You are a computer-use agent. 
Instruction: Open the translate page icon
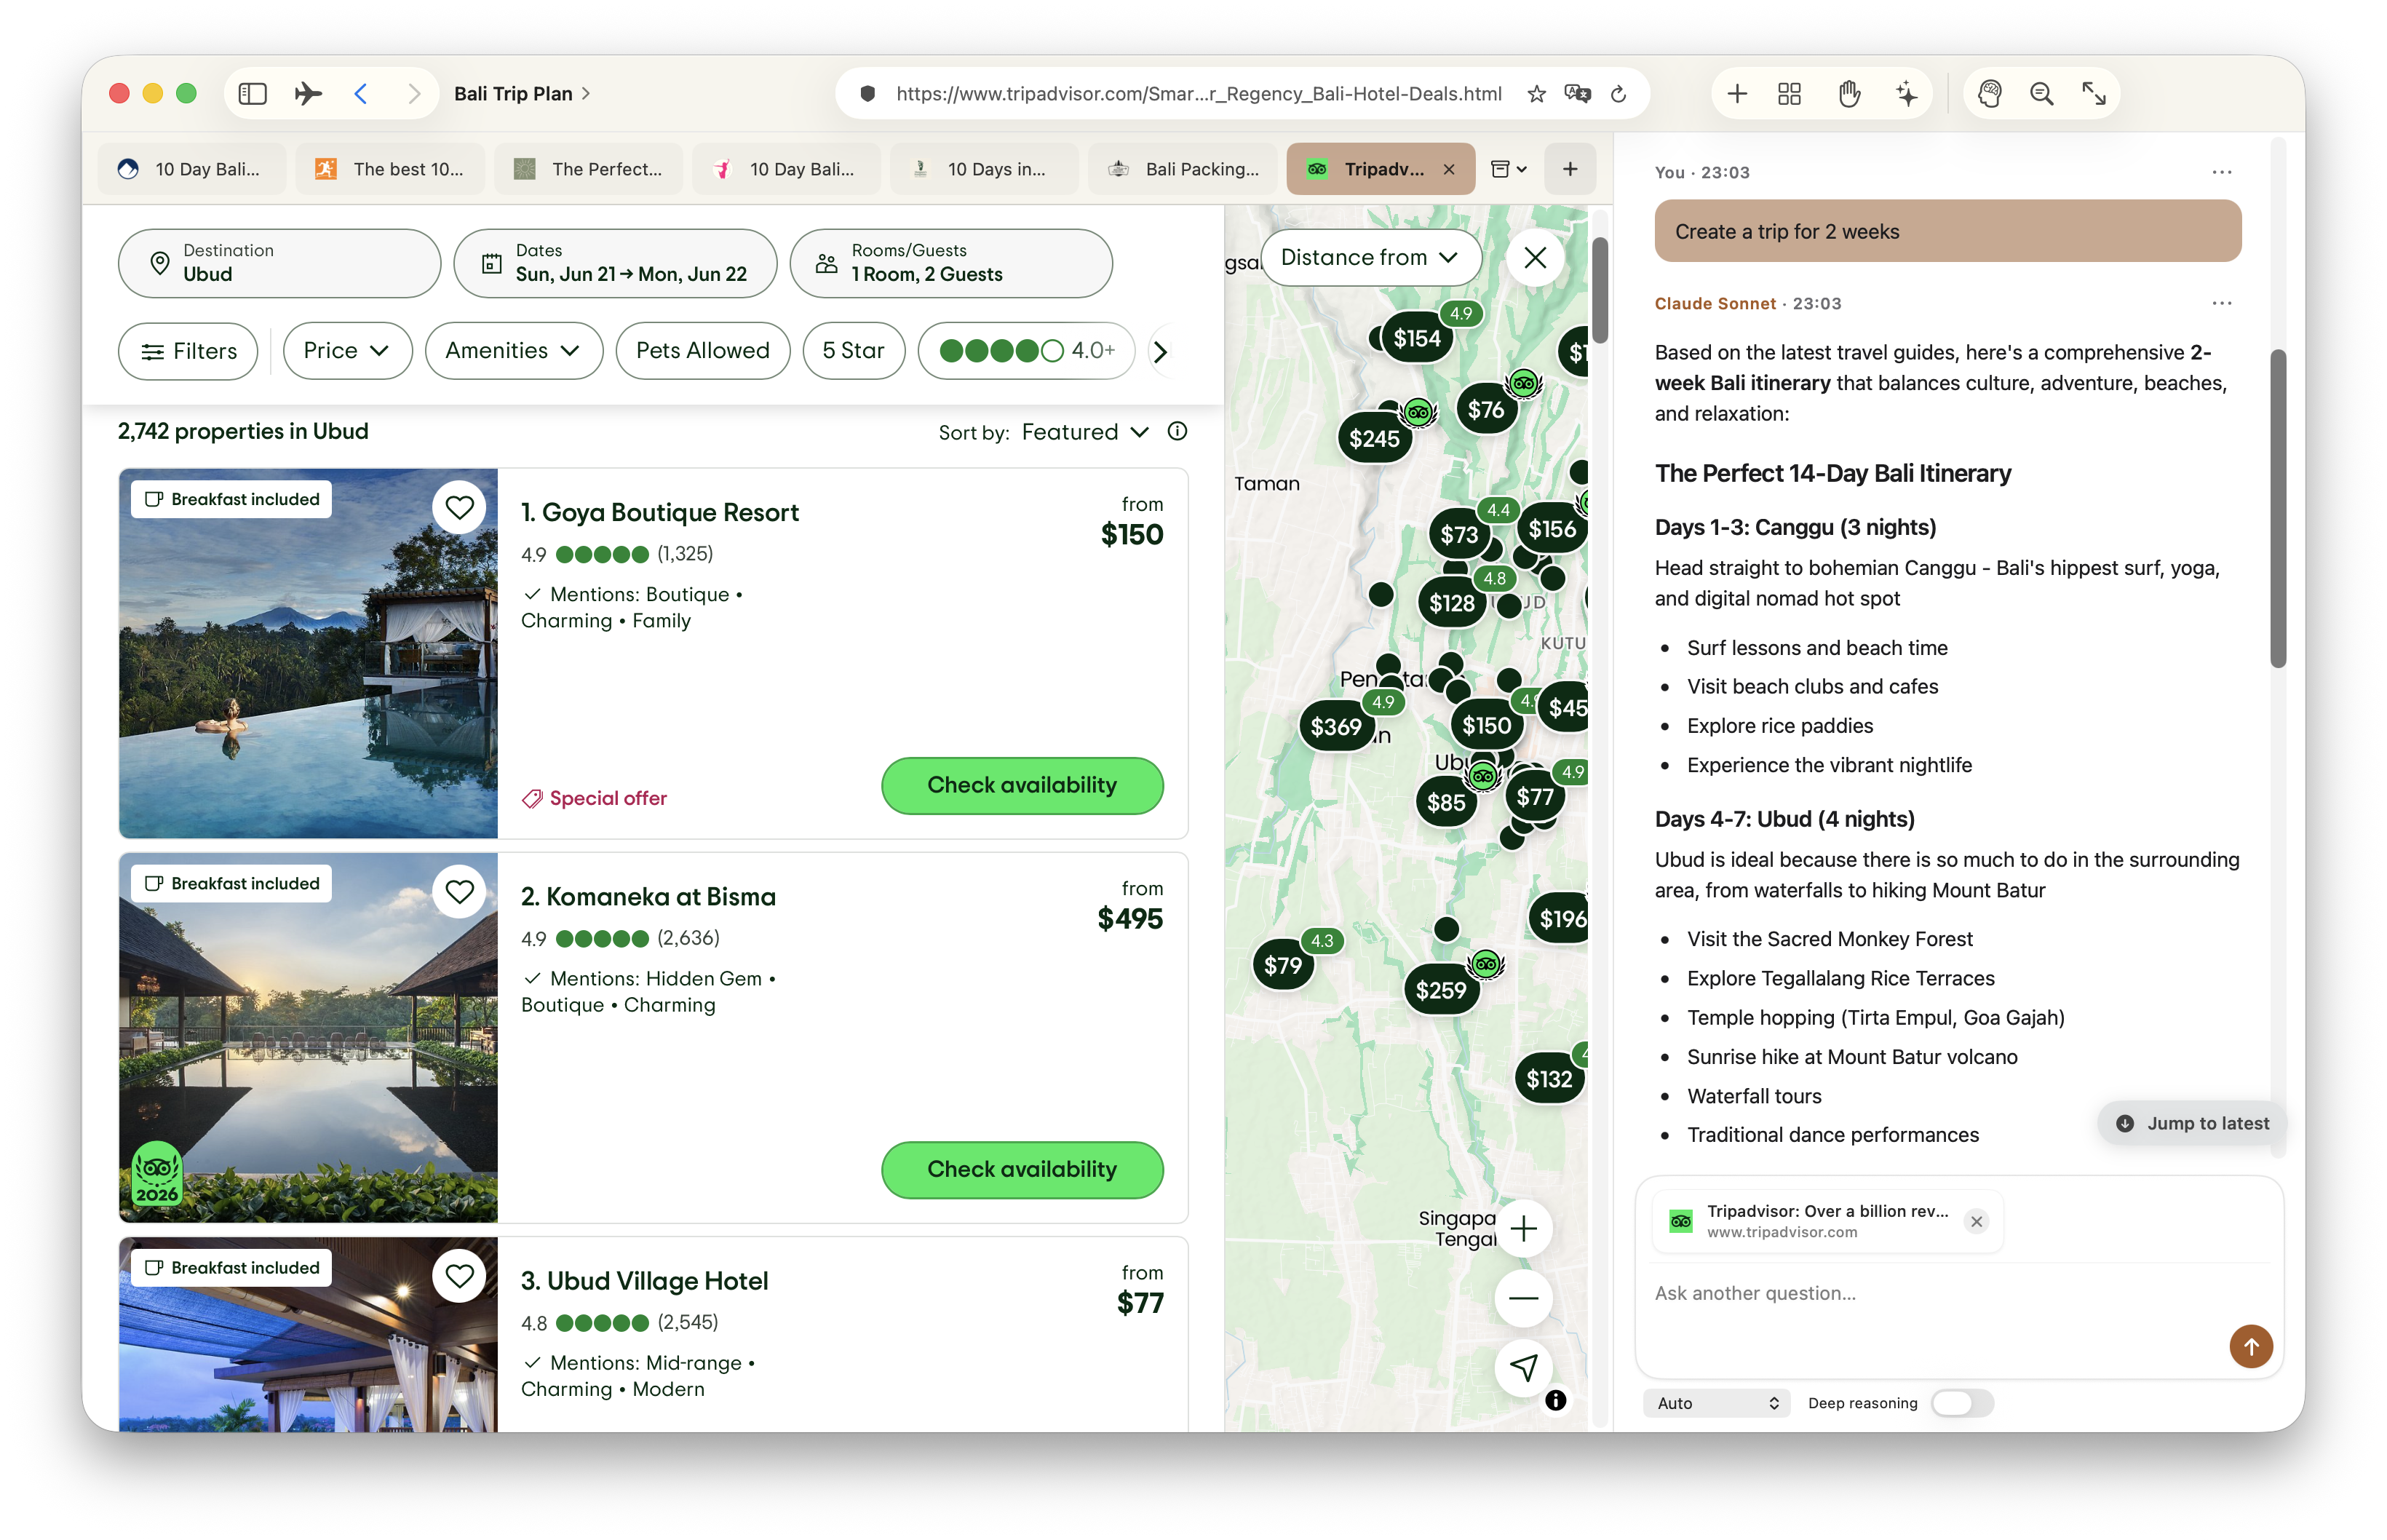[x=1577, y=94]
